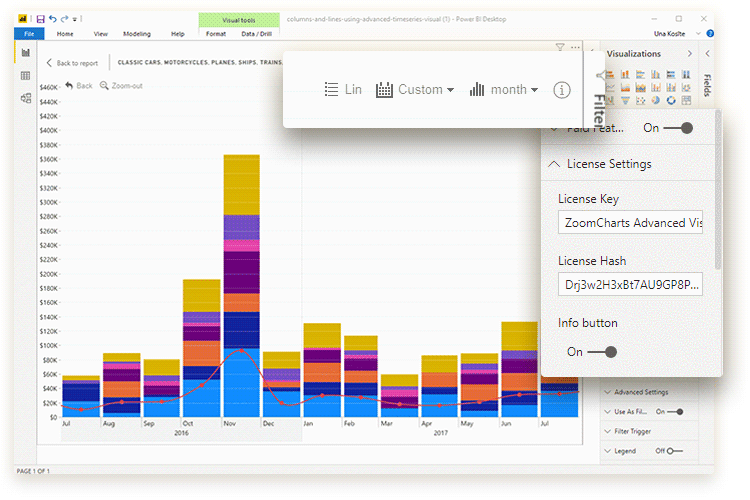Expand the Legend section chevron
This screenshot has height=500, width=750.
(607, 451)
